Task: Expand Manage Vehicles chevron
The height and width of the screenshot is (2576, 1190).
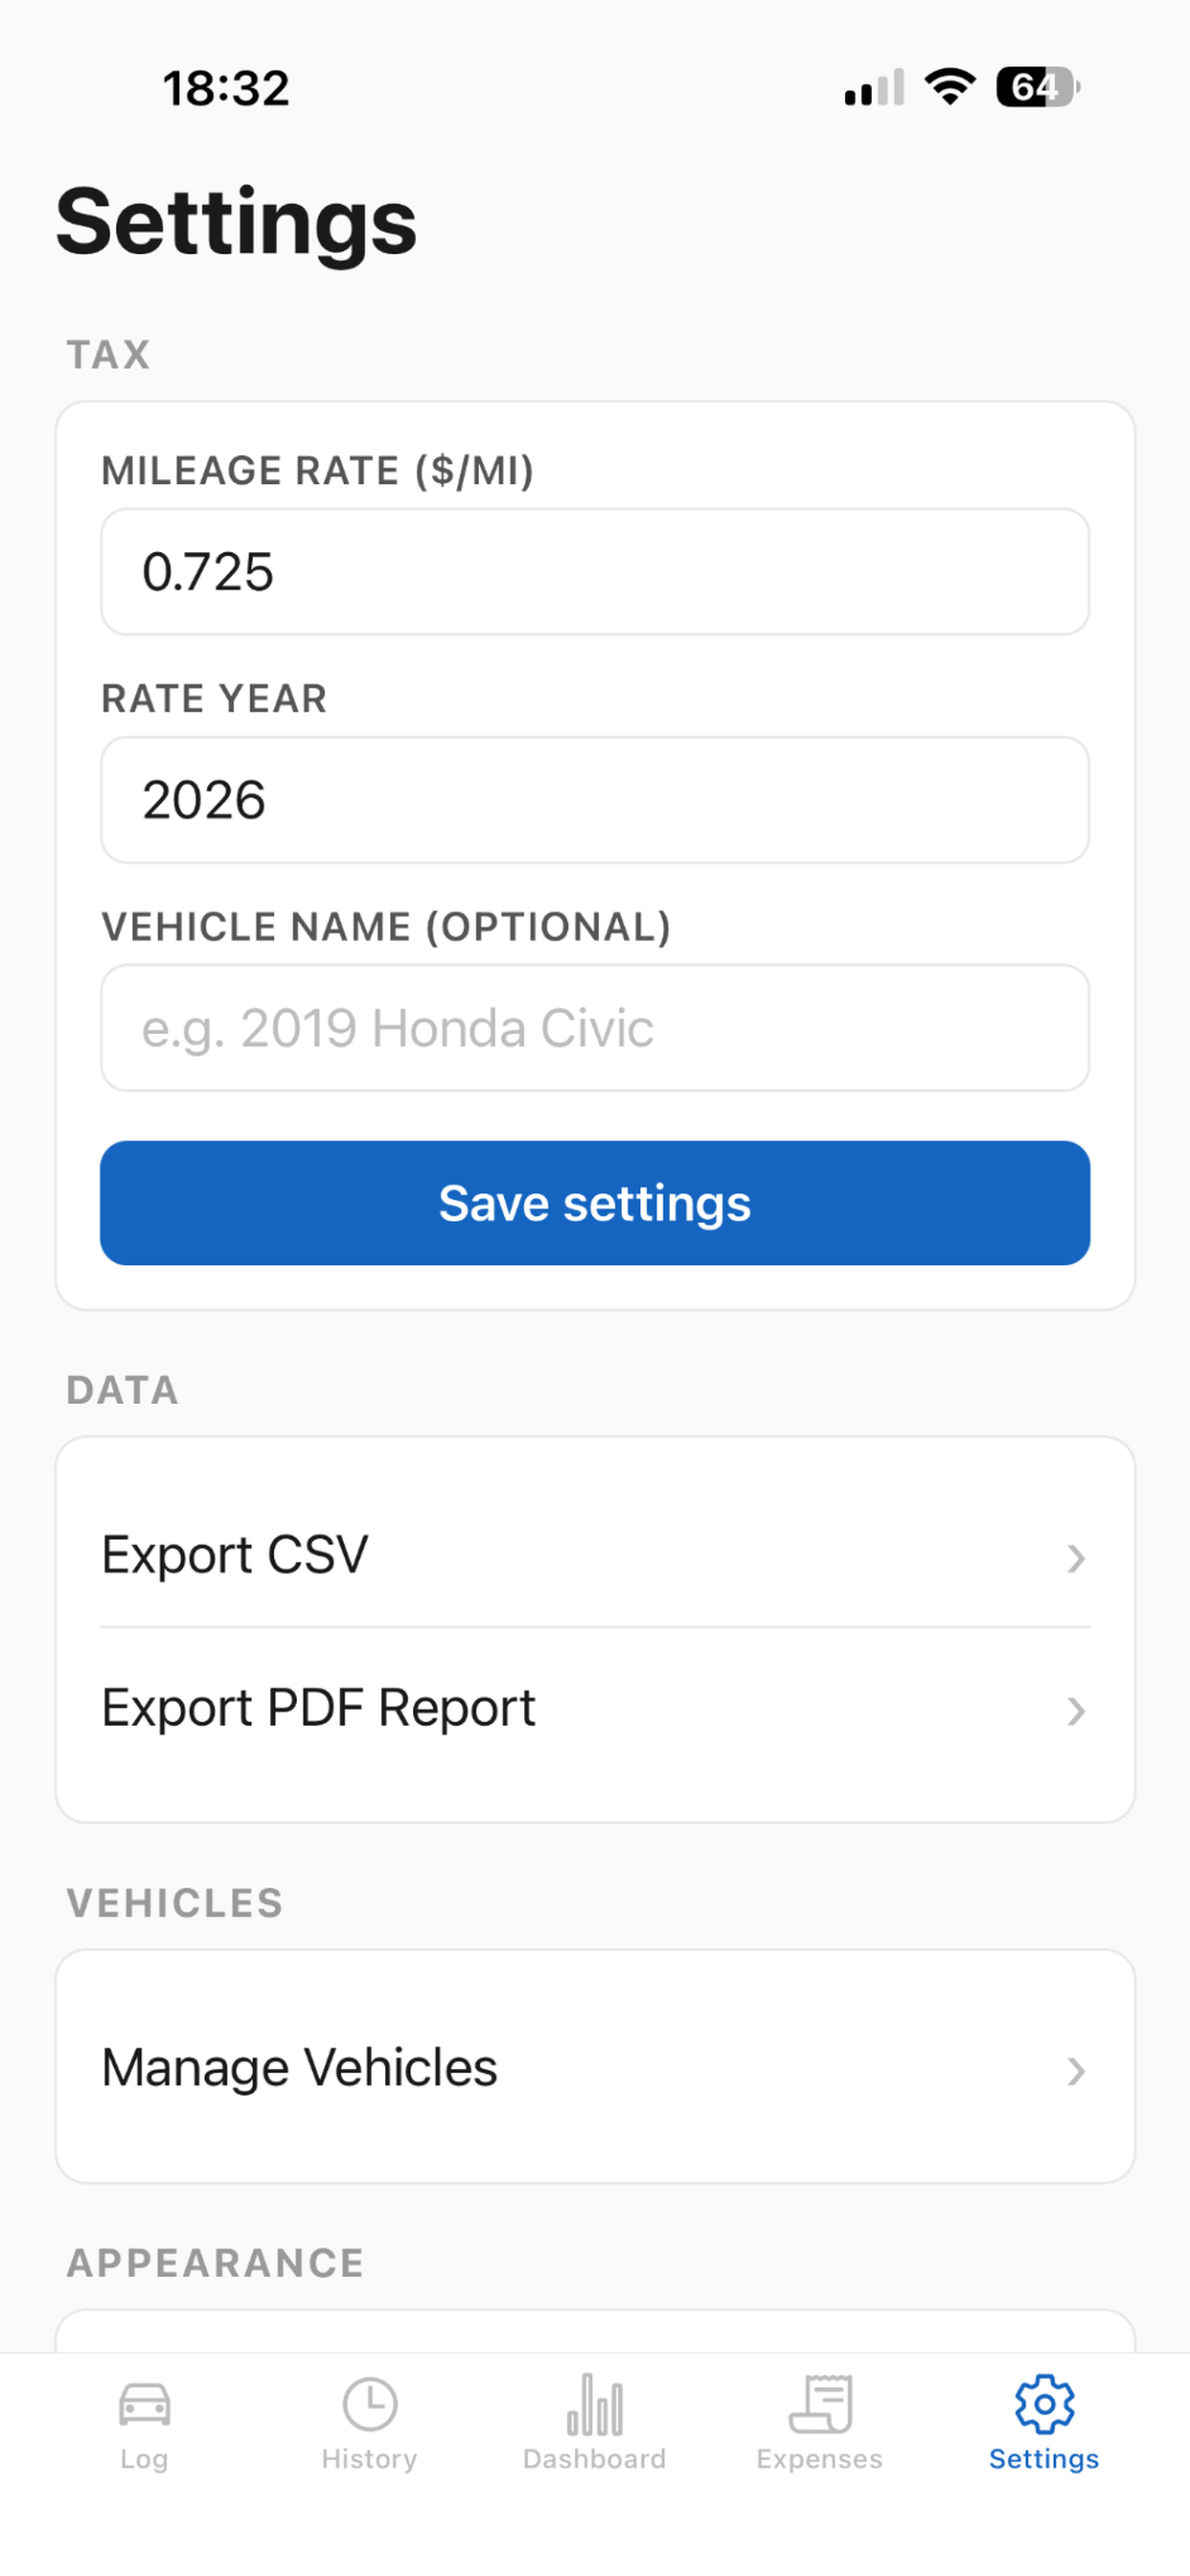Action: click(1075, 2071)
